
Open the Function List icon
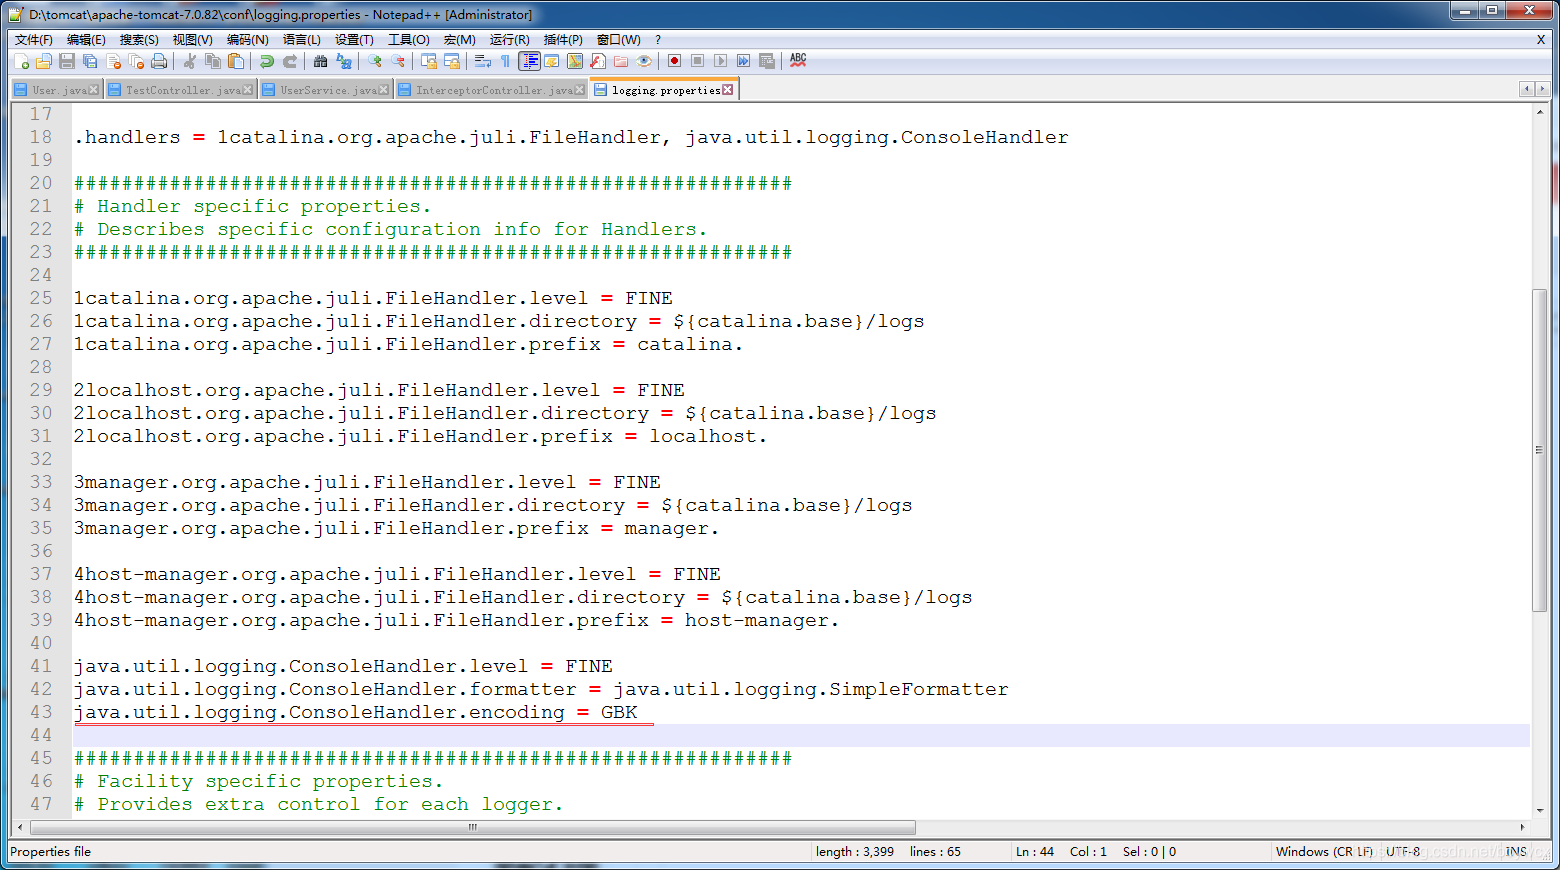pyautogui.click(x=598, y=61)
